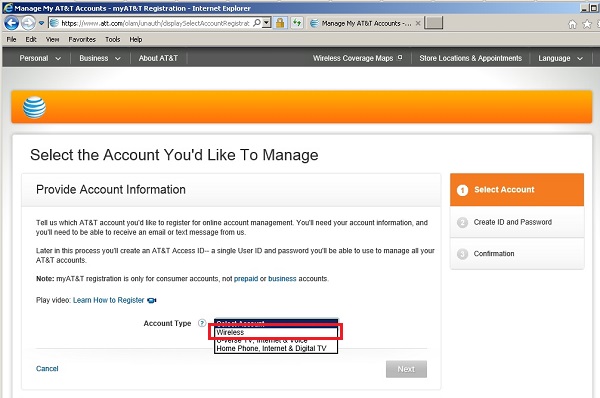This screenshot has height=398, width=600.
Task: Select the Select Account step
Action: point(517,190)
